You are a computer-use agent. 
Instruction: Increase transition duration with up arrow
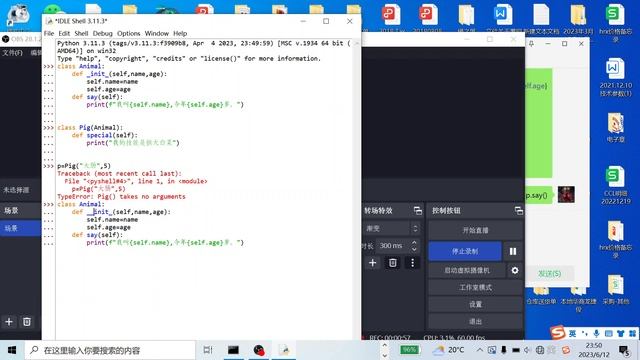coord(414,242)
